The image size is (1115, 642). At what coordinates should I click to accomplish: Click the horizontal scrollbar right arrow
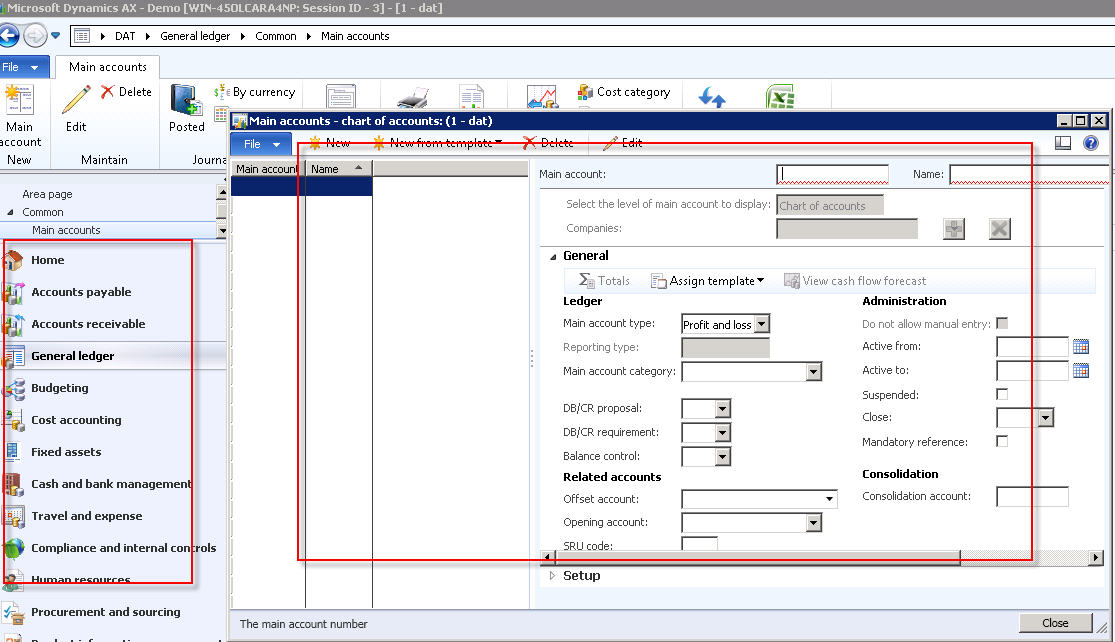tap(1097, 558)
